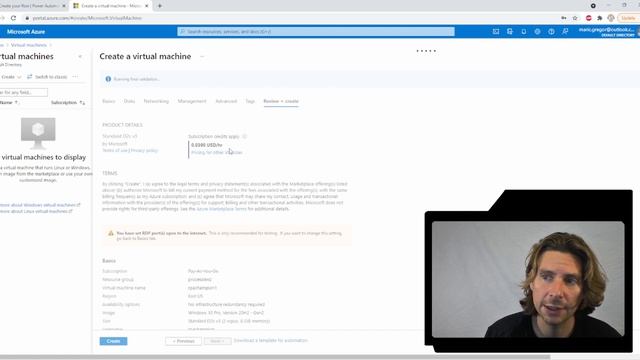
Task: Select the Power Automate browser tab
Action: click(x=33, y=6)
